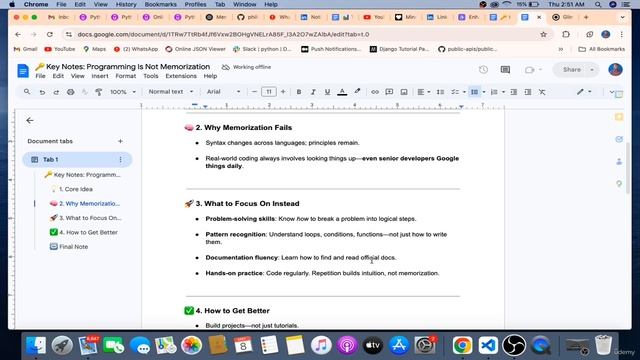Add a comment from the toolbar
The image size is (640, 360).
389,92
